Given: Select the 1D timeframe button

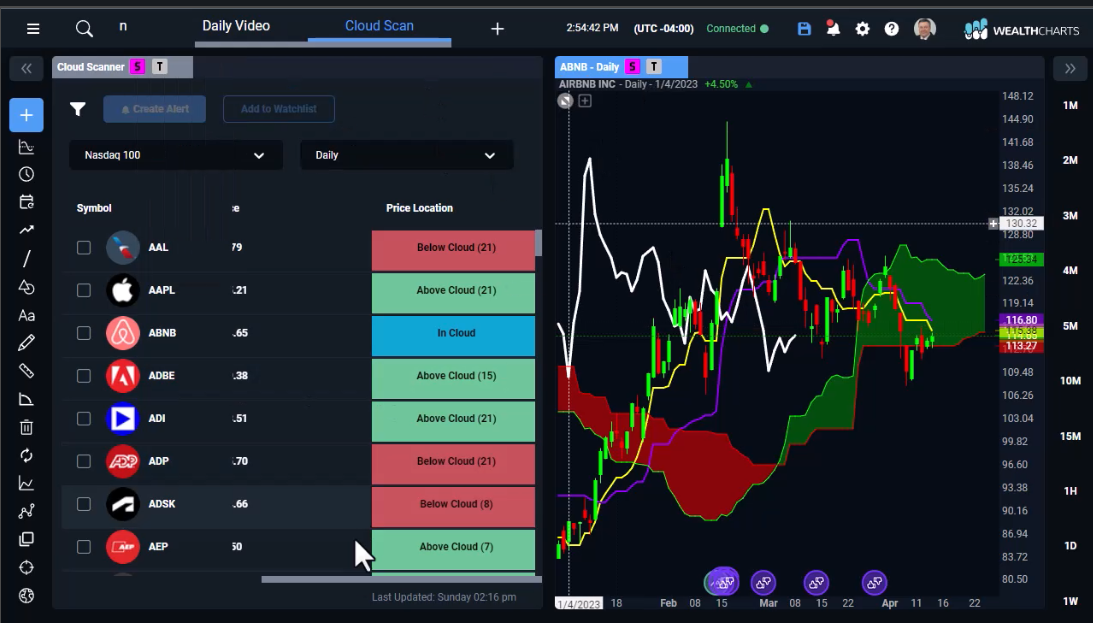Looking at the screenshot, I should 1070,546.
